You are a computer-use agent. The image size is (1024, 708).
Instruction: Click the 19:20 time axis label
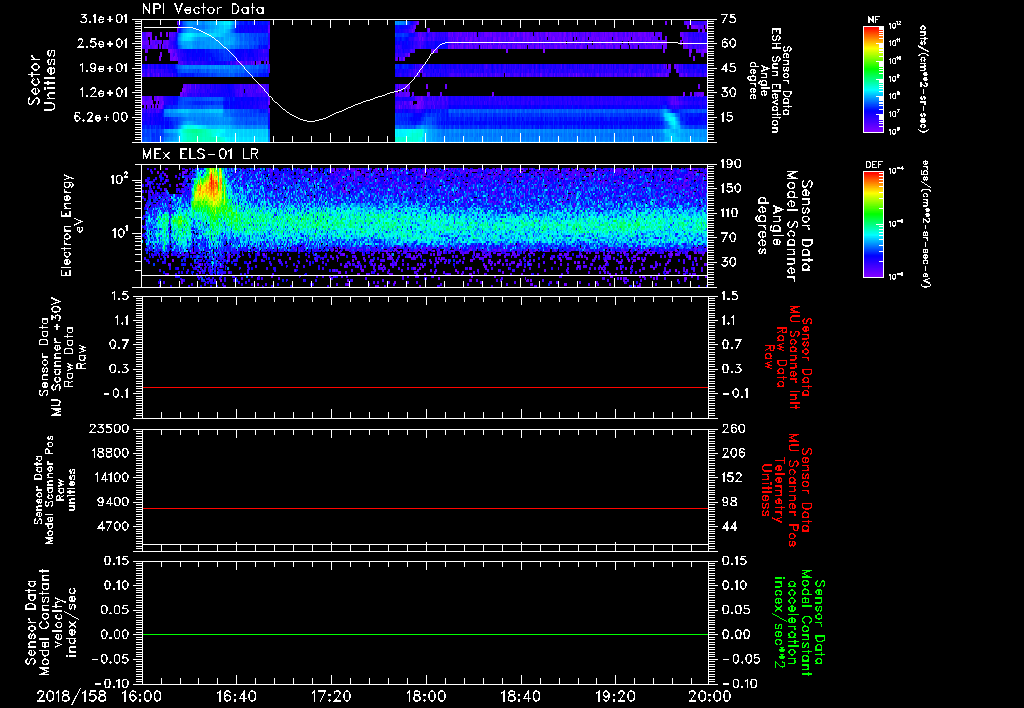(615, 696)
